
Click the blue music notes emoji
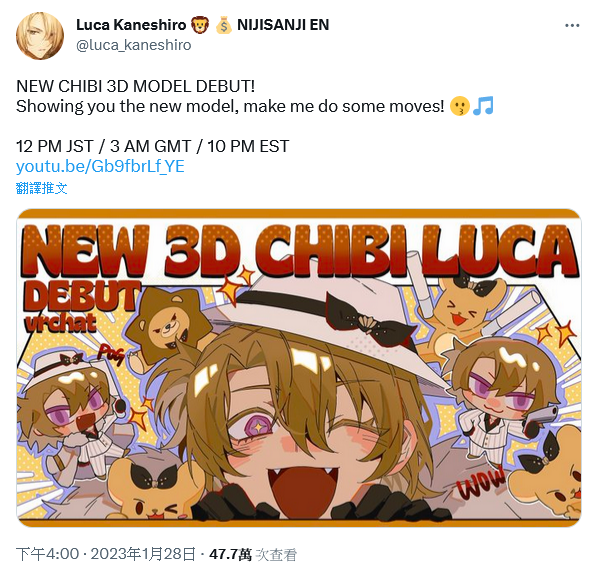pos(483,106)
